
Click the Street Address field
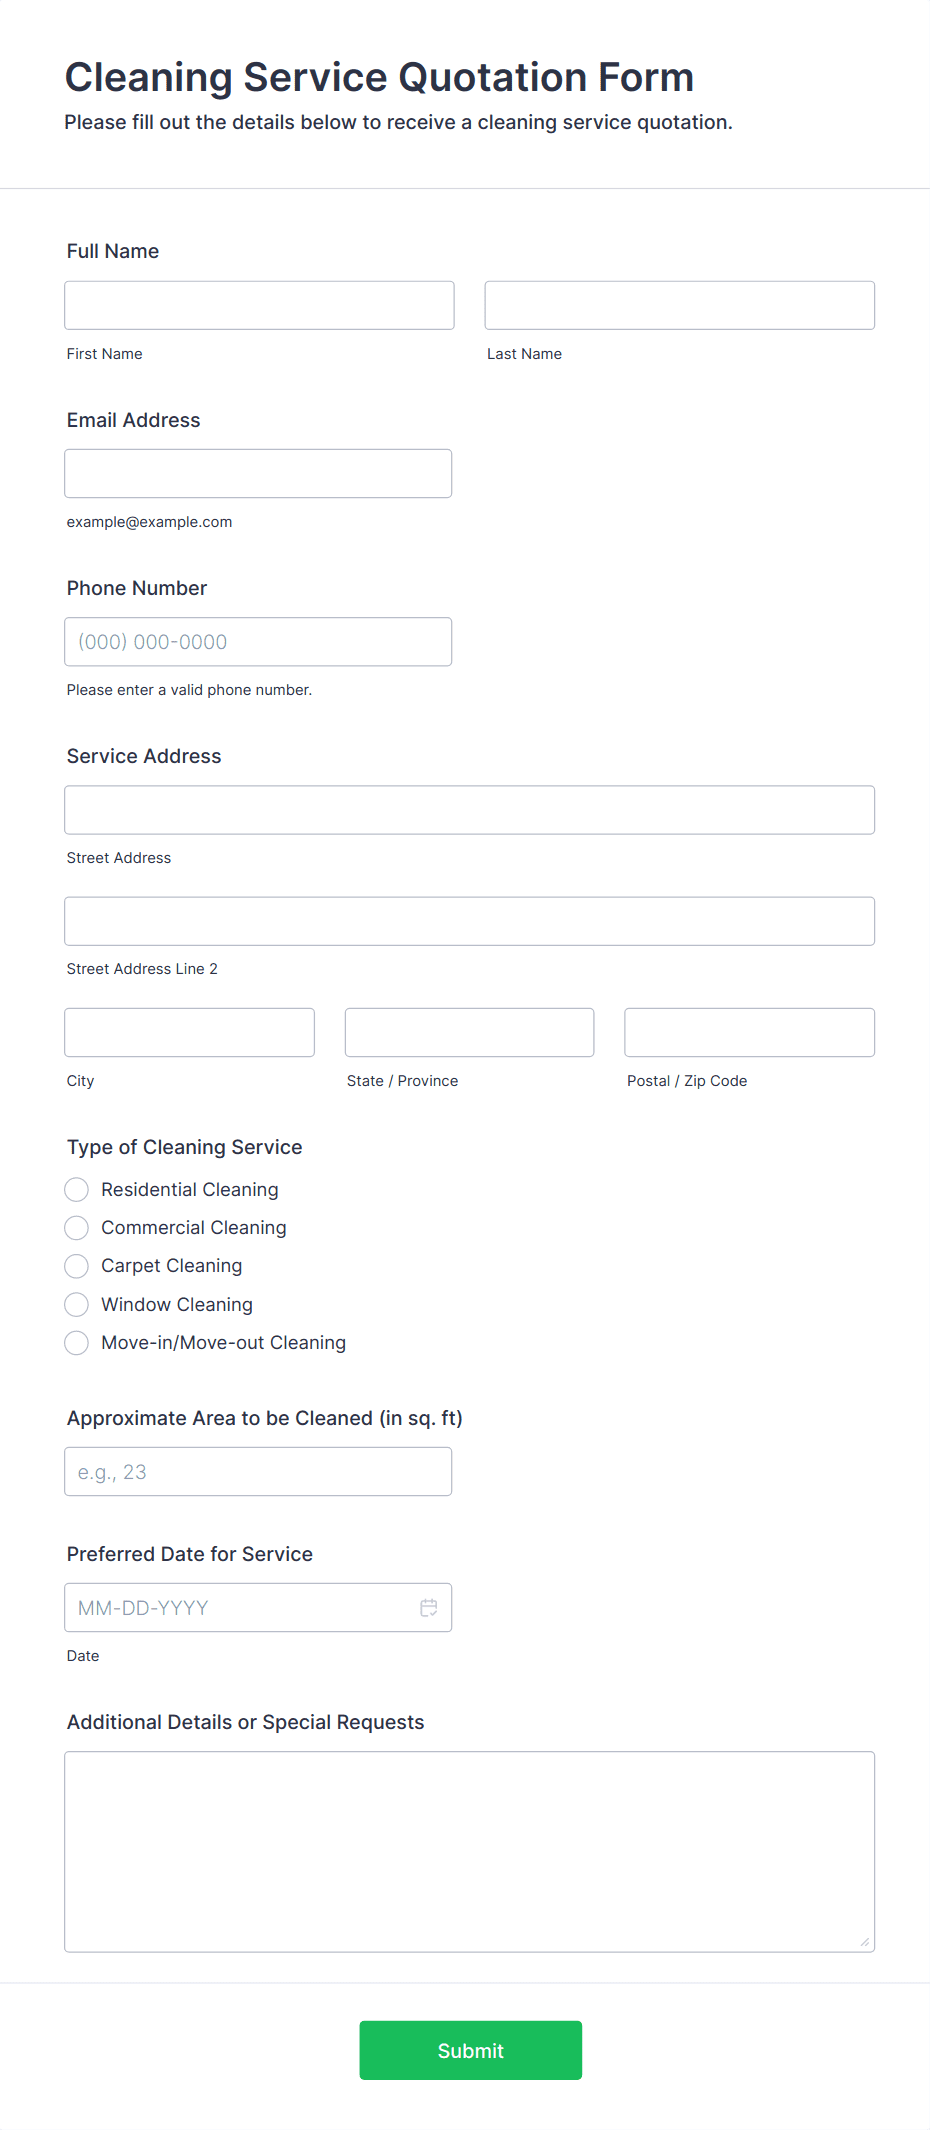469,810
